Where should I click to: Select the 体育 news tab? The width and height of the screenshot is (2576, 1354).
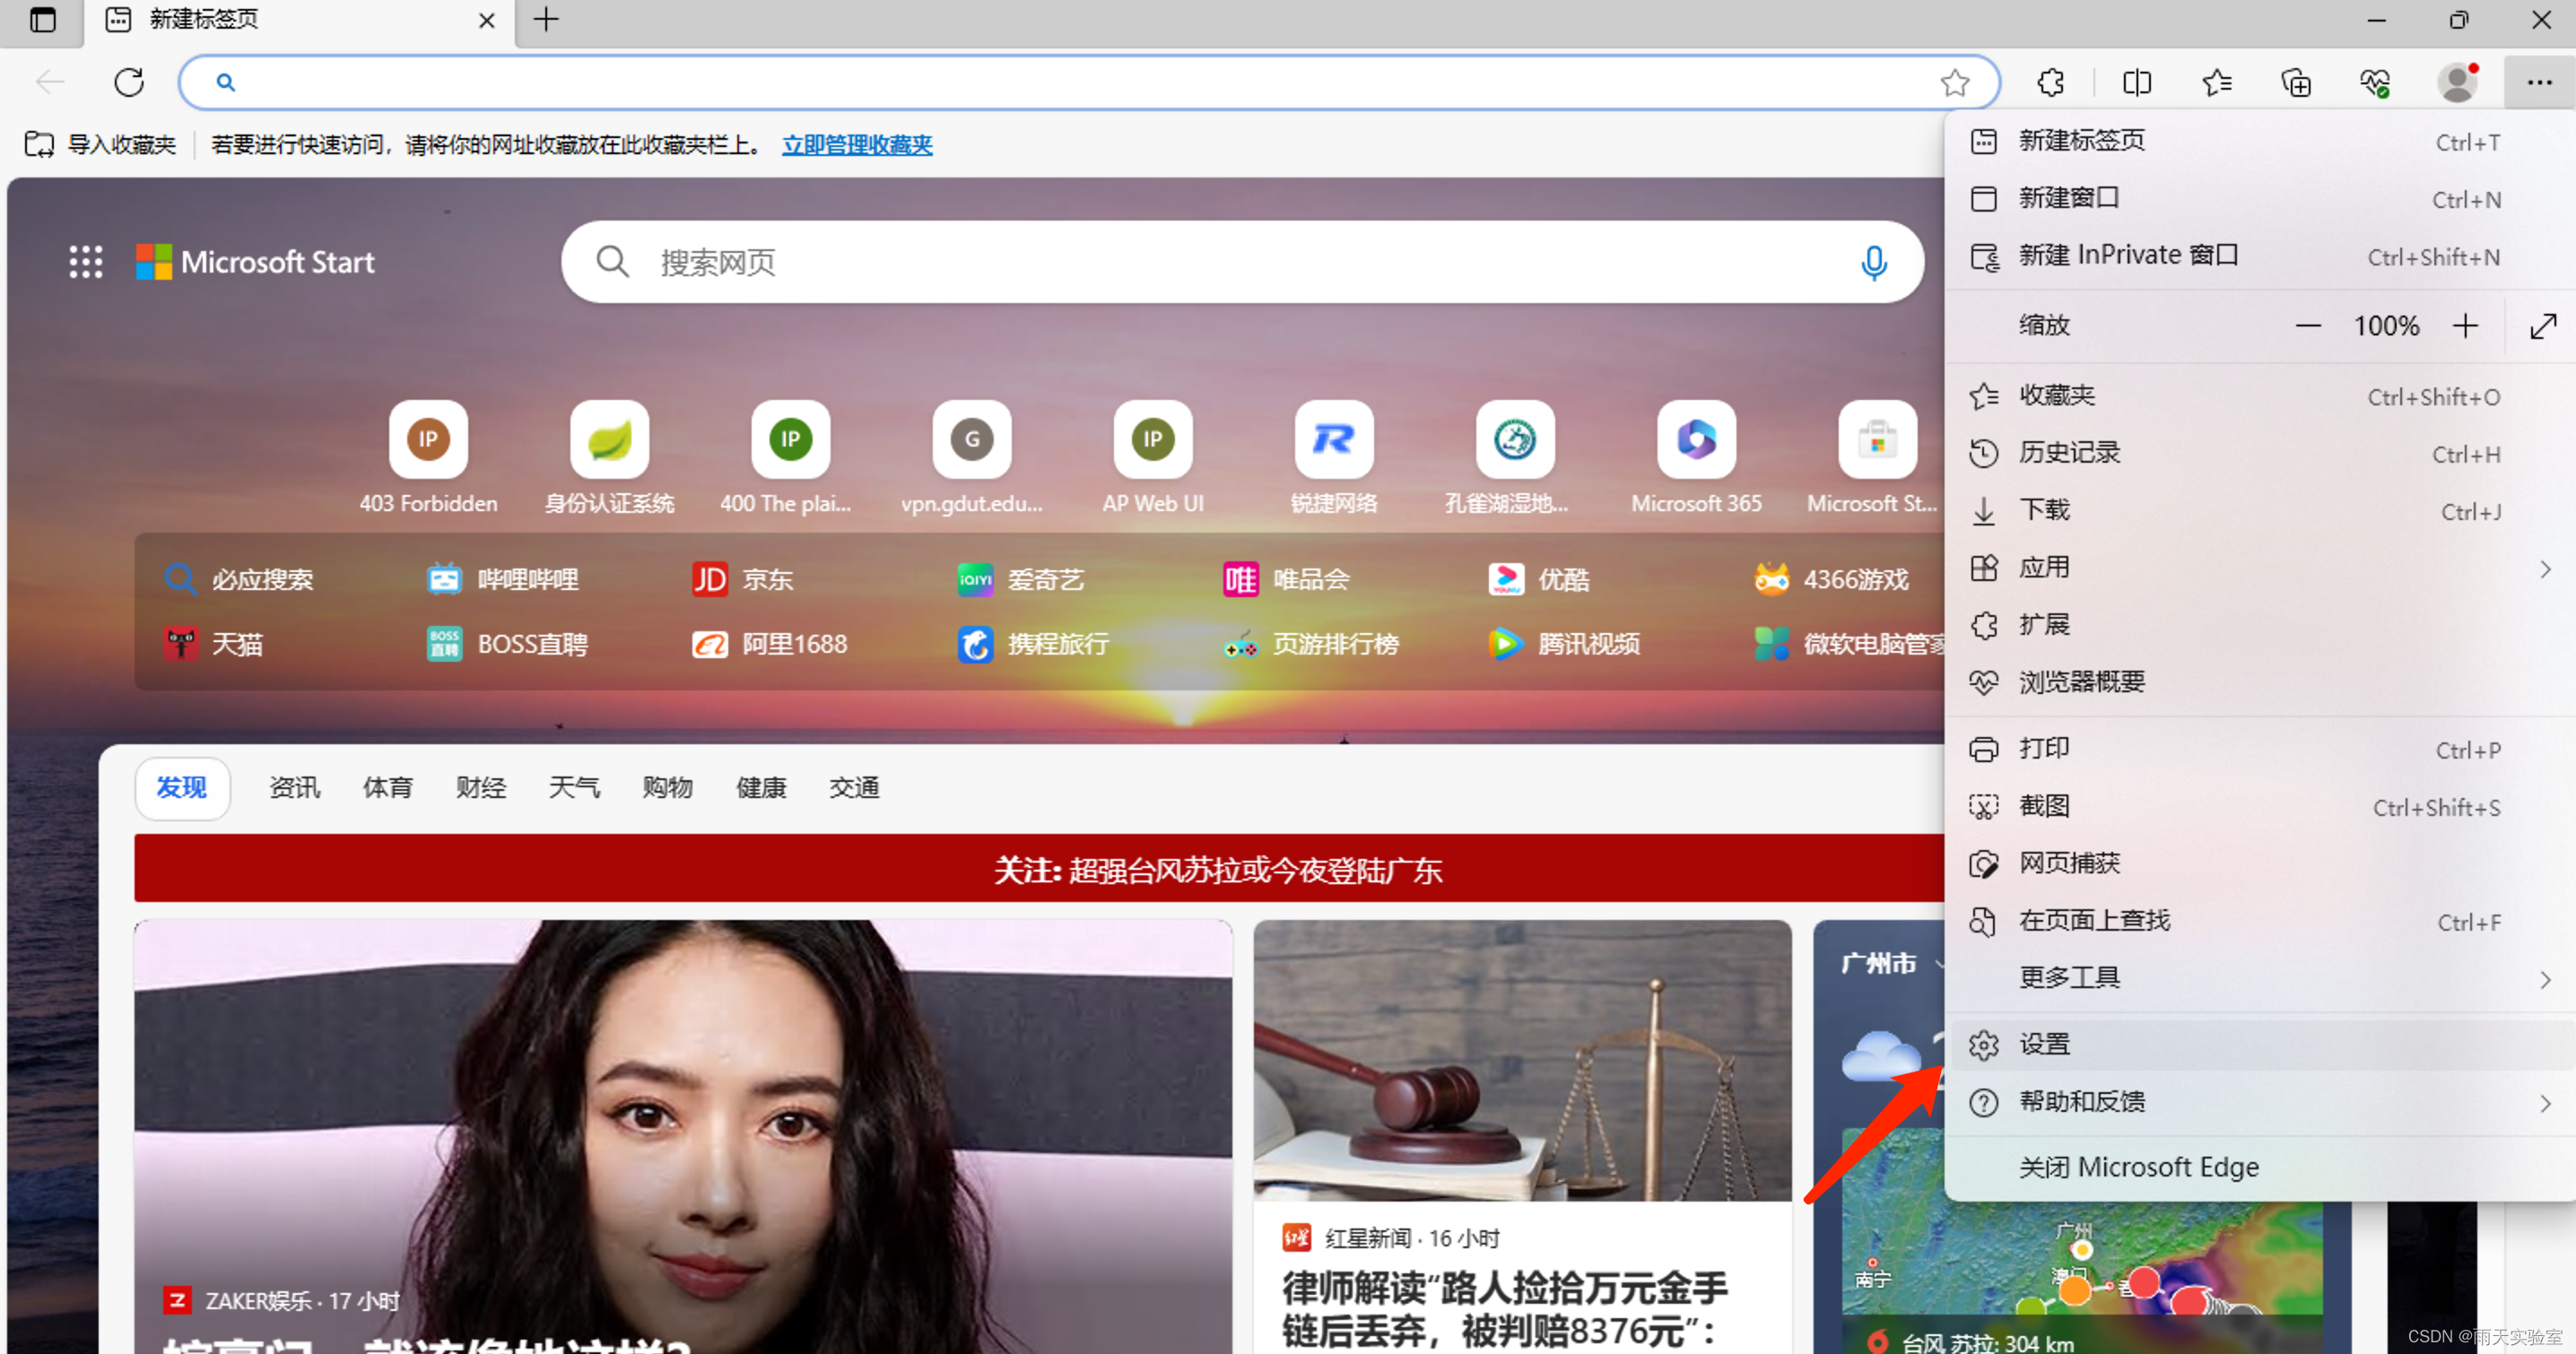(x=387, y=788)
